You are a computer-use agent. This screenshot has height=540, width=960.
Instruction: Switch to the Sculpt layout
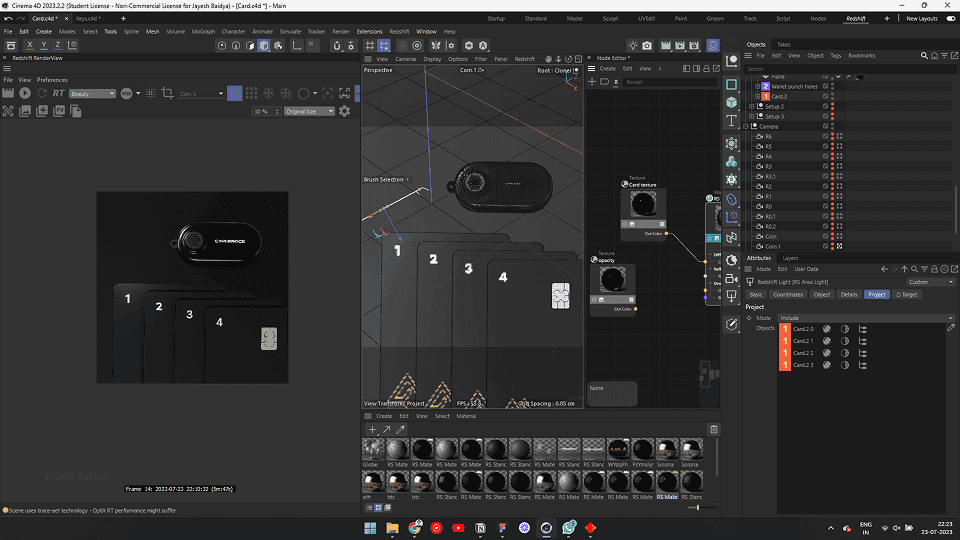point(612,18)
